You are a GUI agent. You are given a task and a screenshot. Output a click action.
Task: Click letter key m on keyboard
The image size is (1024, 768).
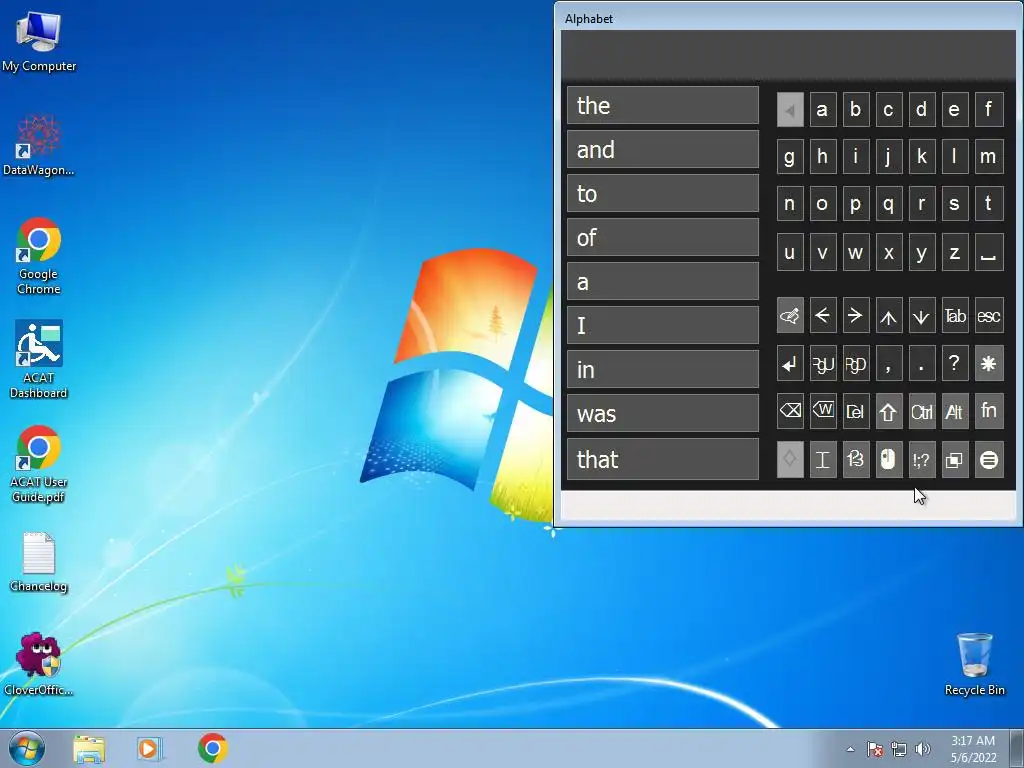[x=989, y=157]
